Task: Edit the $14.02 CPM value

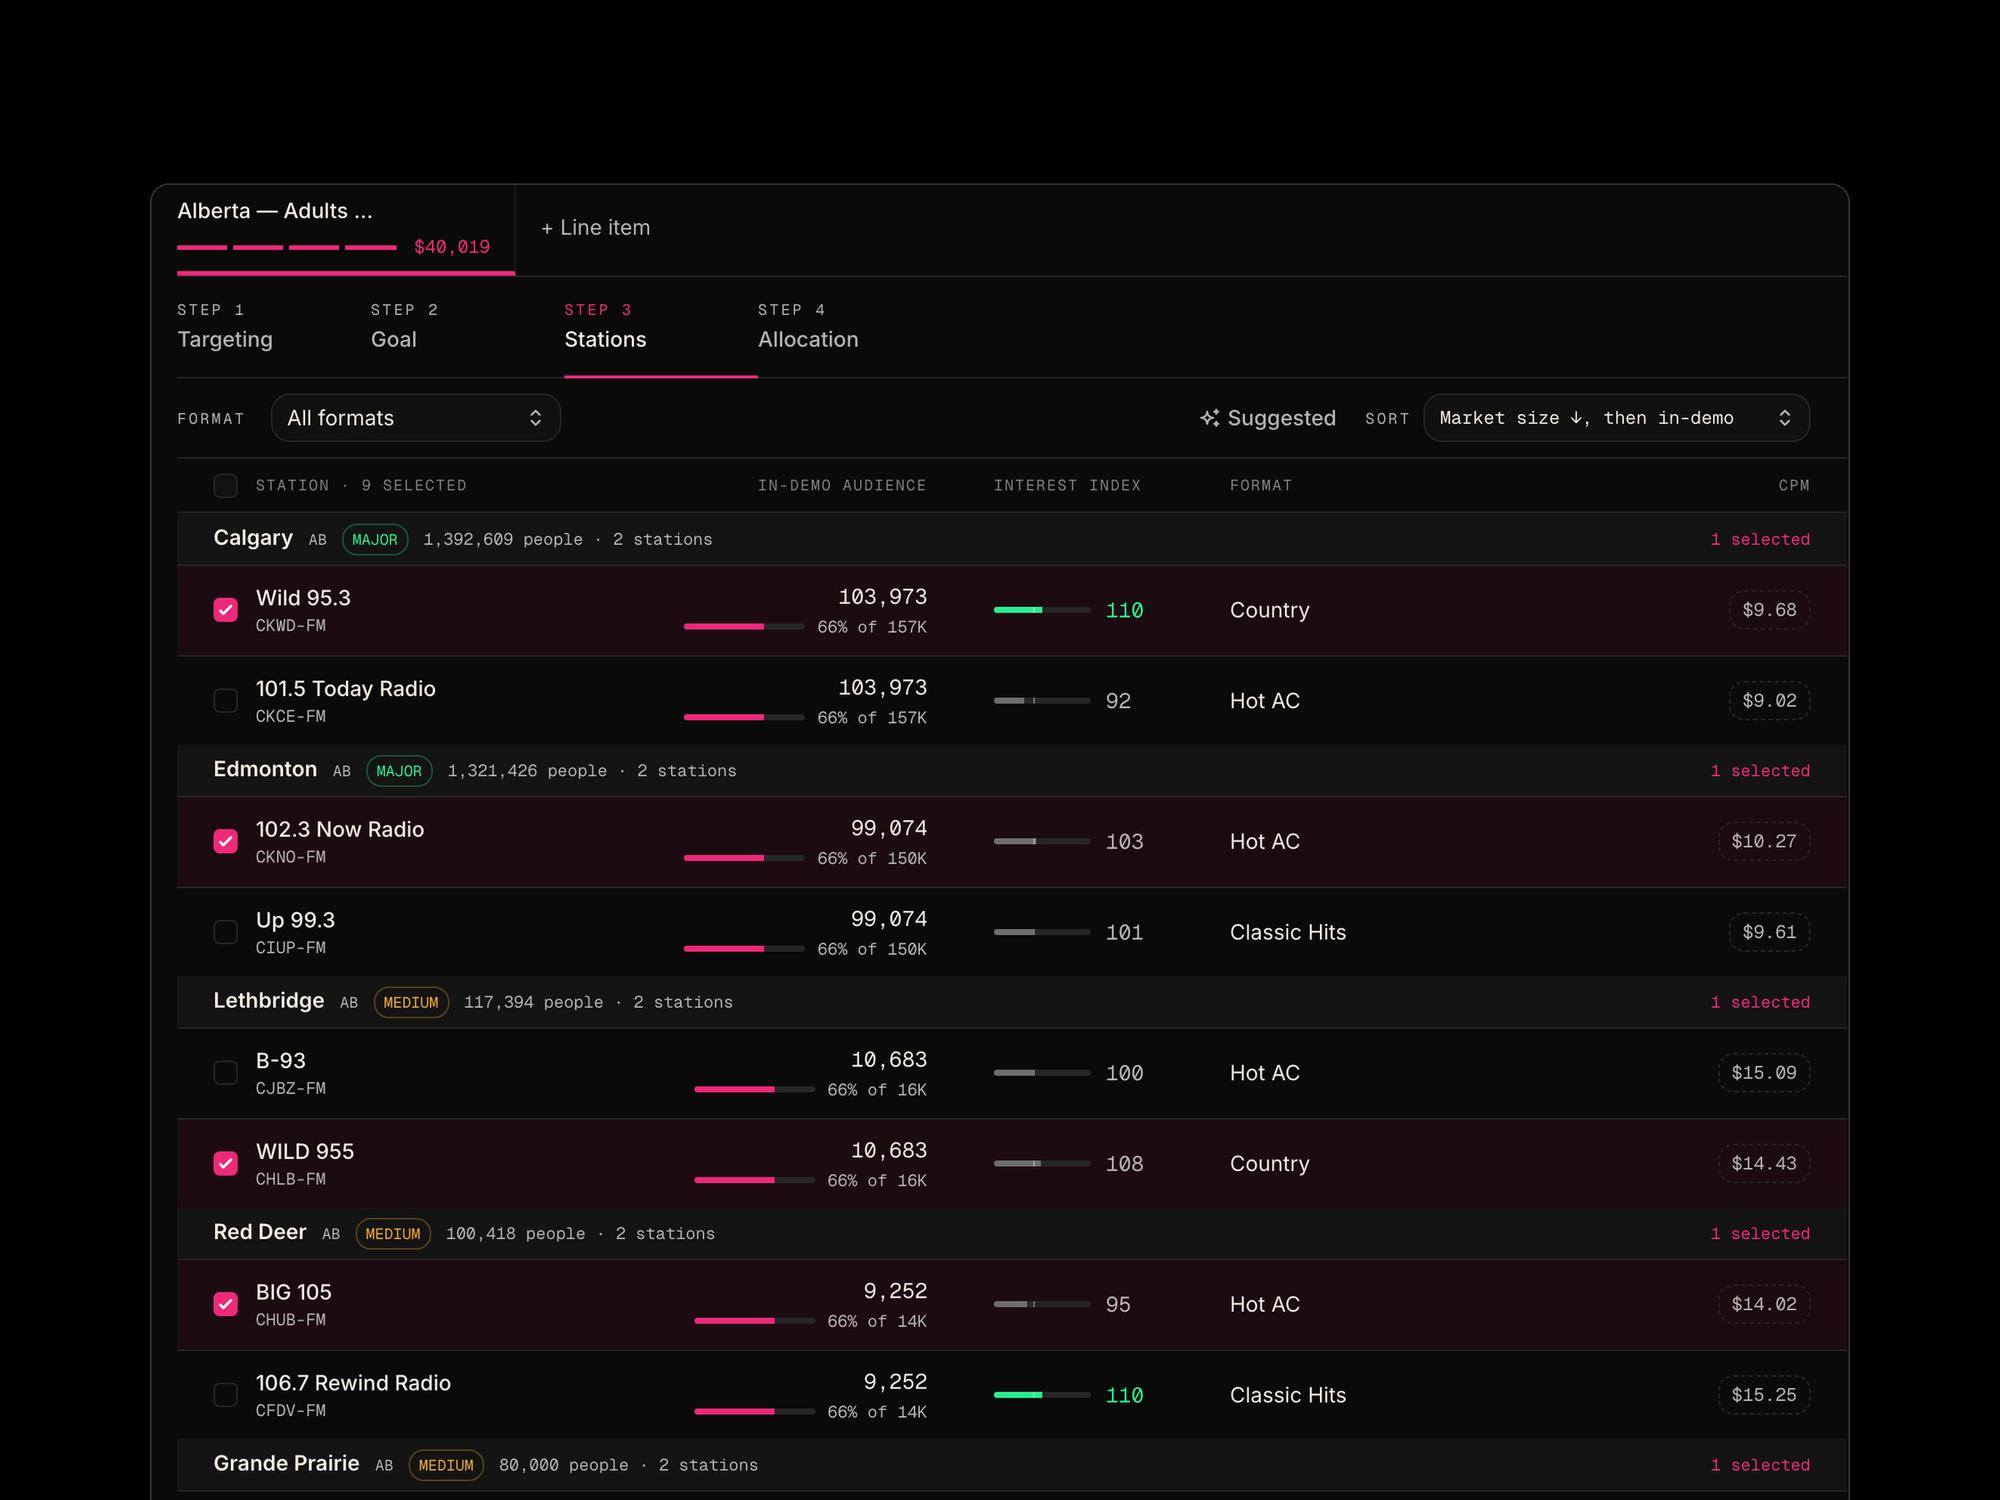Action: point(1764,1304)
